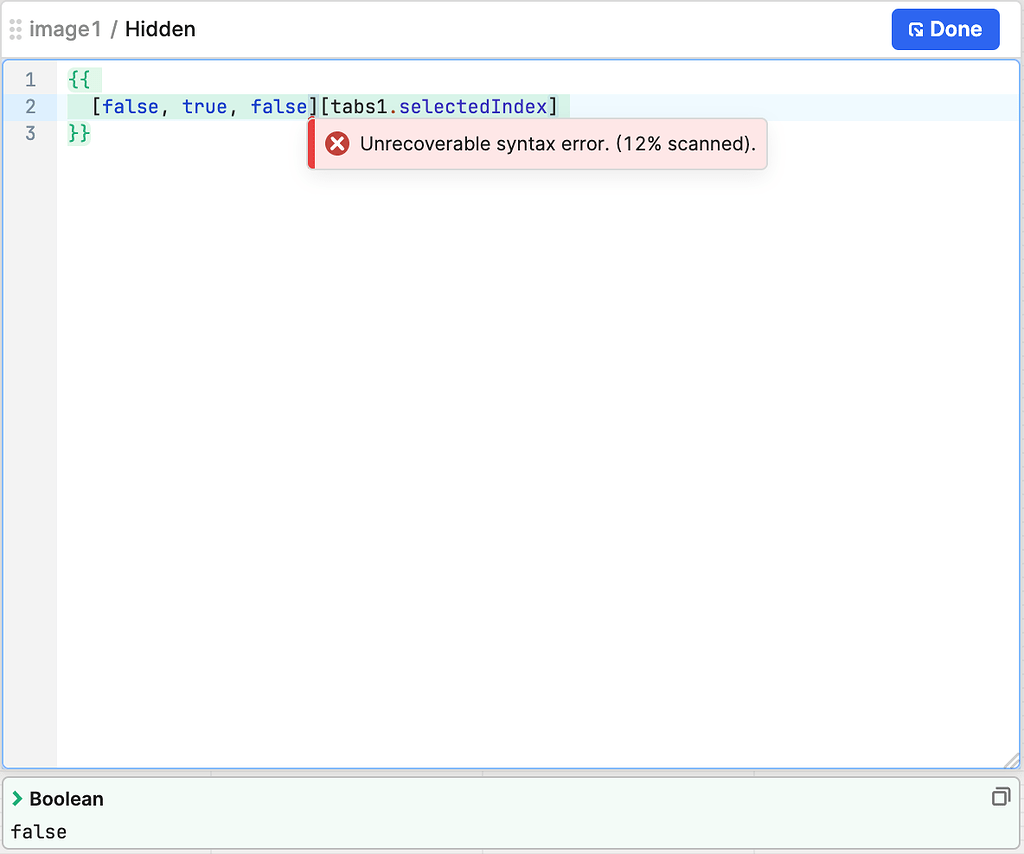Click the red error X icon
This screenshot has width=1024, height=854.
click(x=337, y=143)
